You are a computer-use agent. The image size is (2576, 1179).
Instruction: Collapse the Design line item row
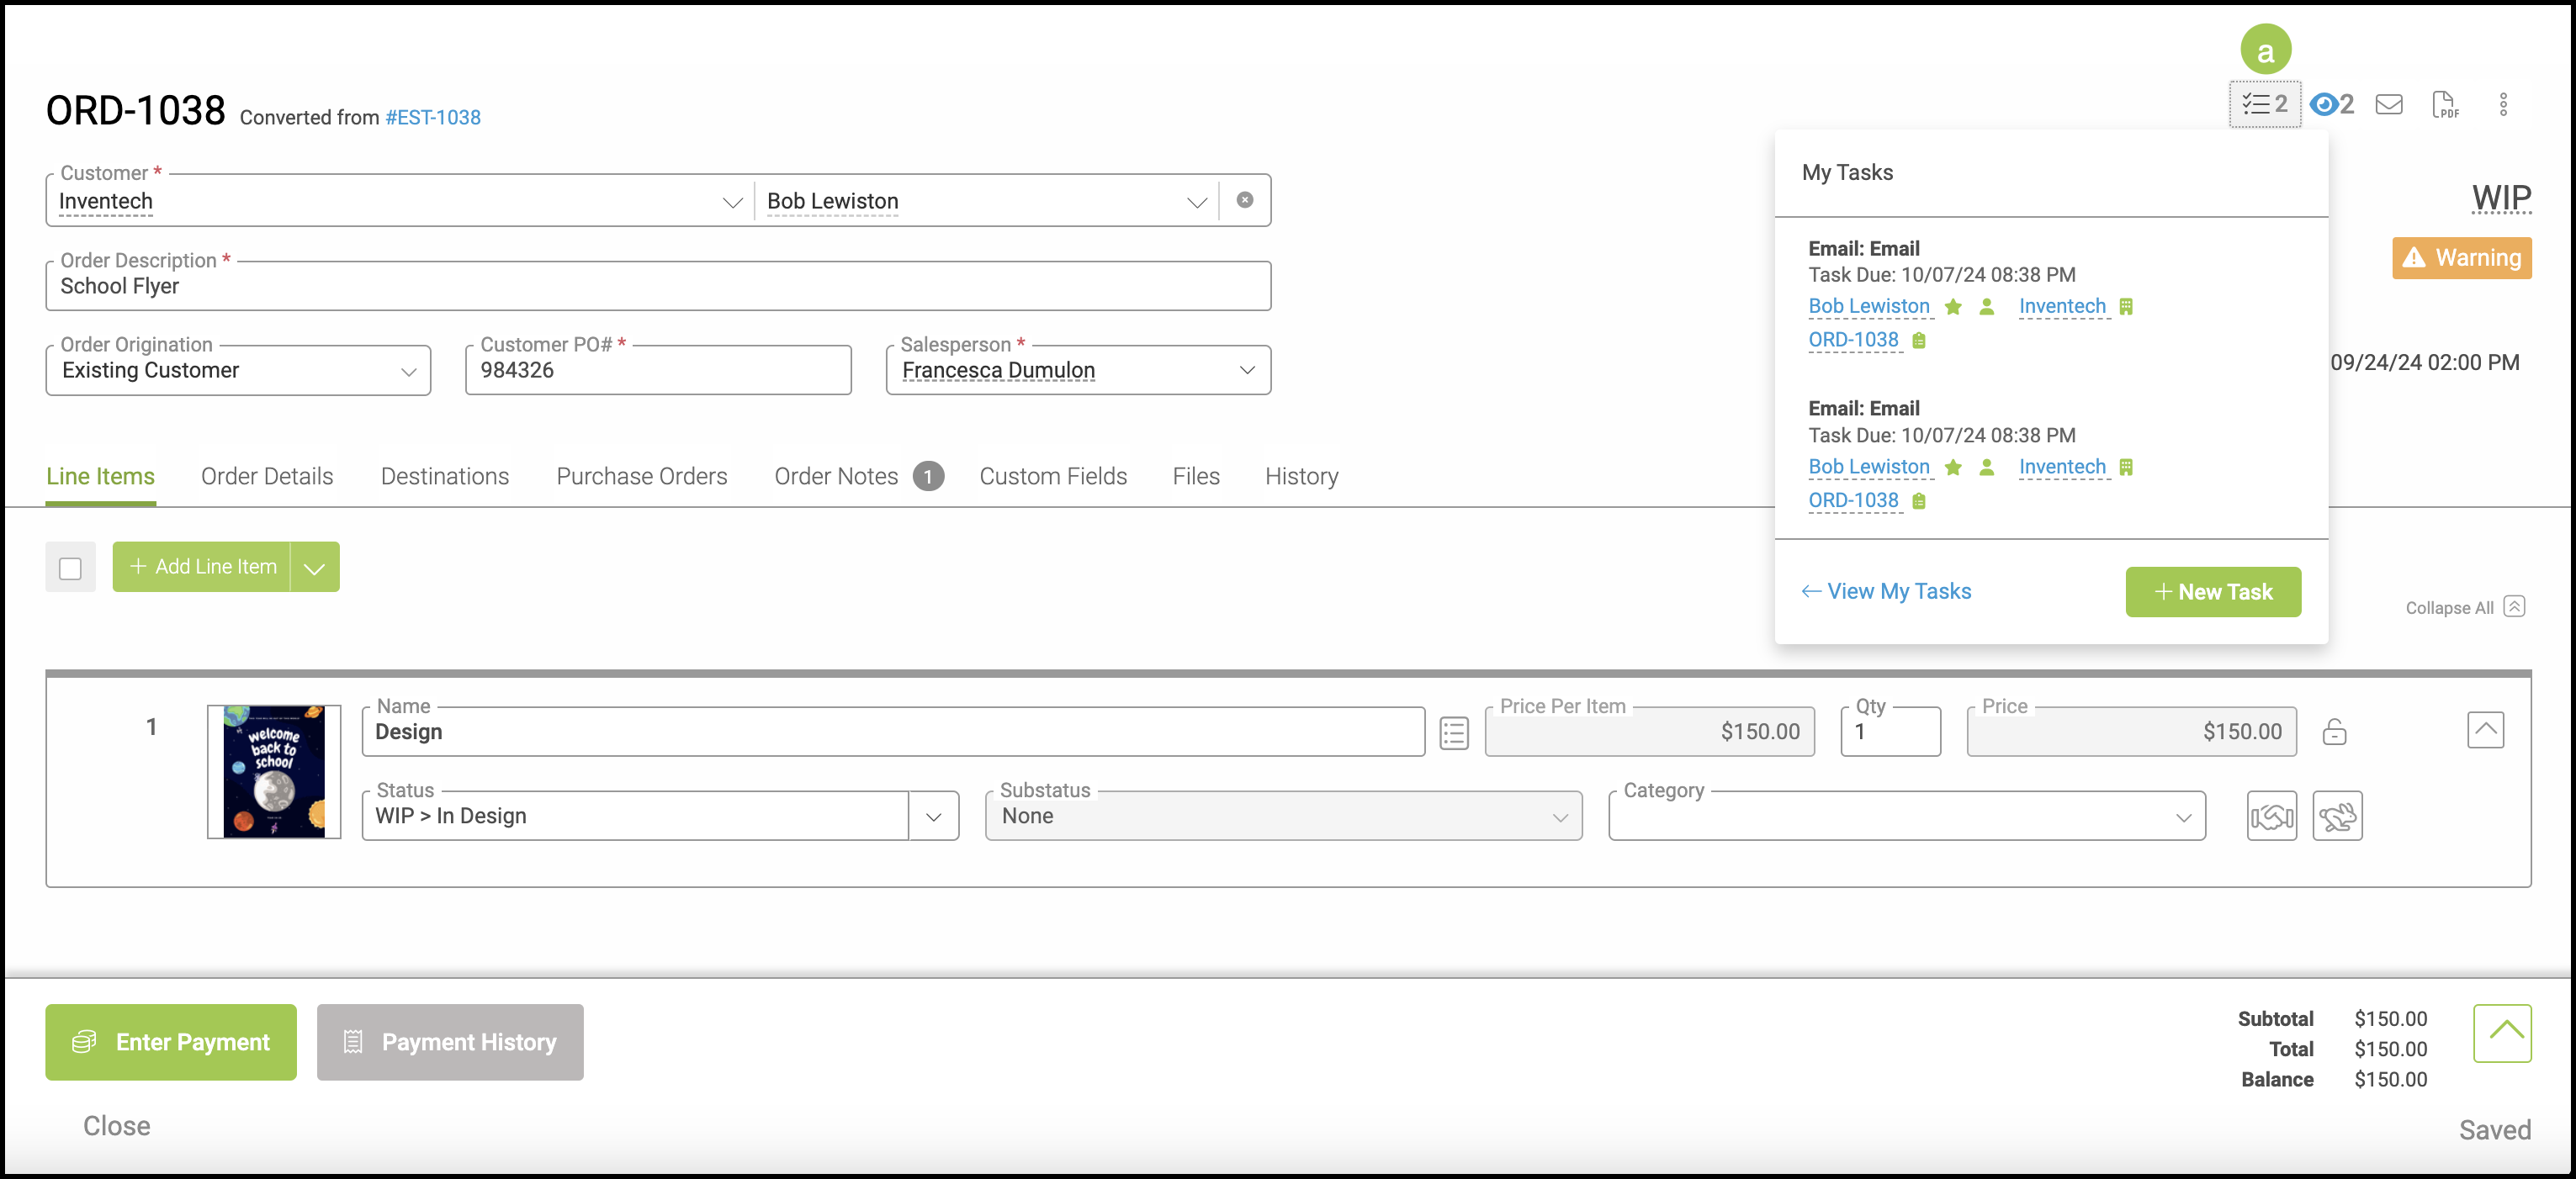(x=2484, y=730)
